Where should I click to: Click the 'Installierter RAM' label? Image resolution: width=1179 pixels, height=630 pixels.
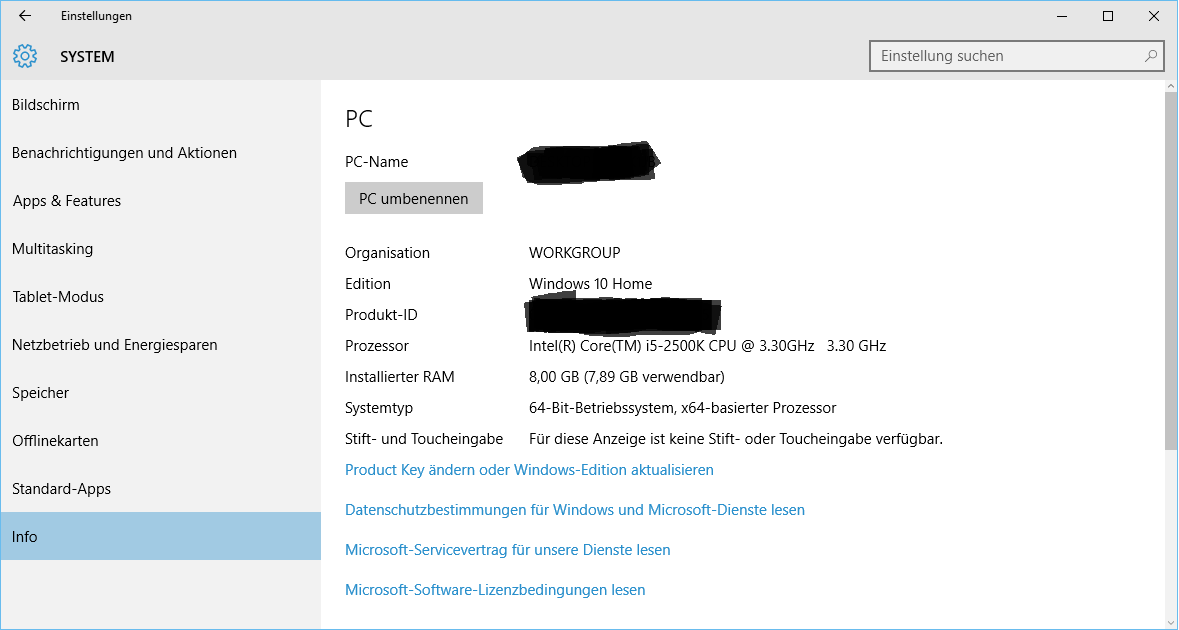pos(400,377)
